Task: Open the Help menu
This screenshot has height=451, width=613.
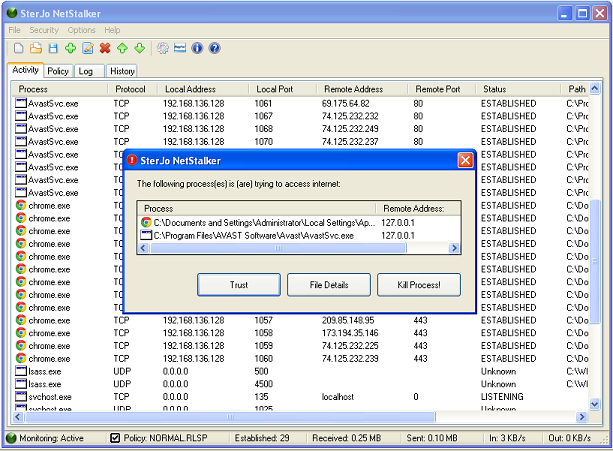Action: tap(112, 30)
